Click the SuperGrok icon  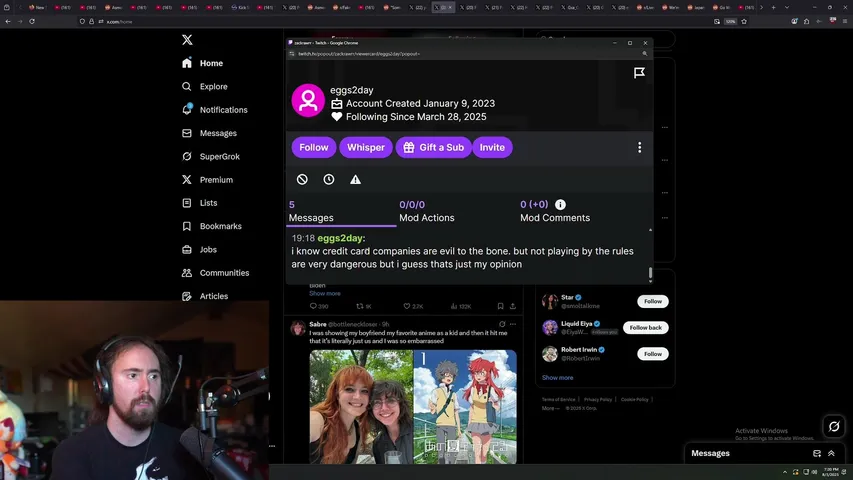[187, 157]
